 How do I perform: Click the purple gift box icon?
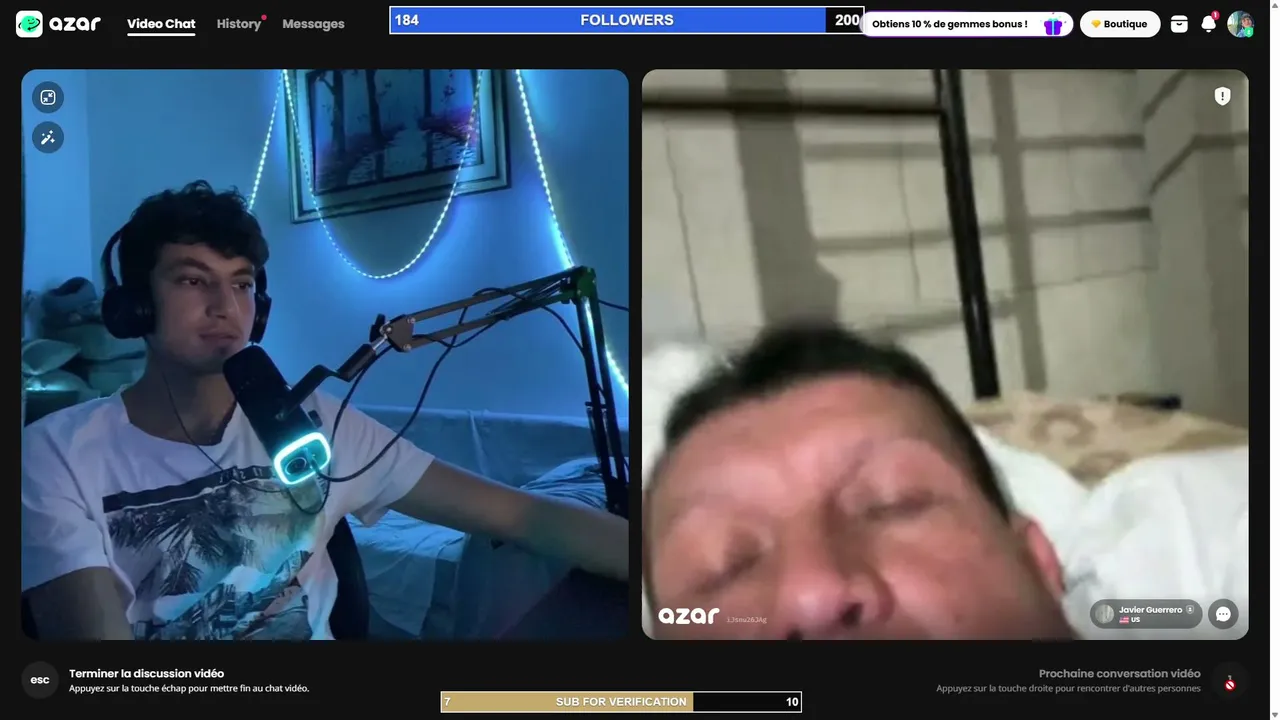click(x=1052, y=25)
